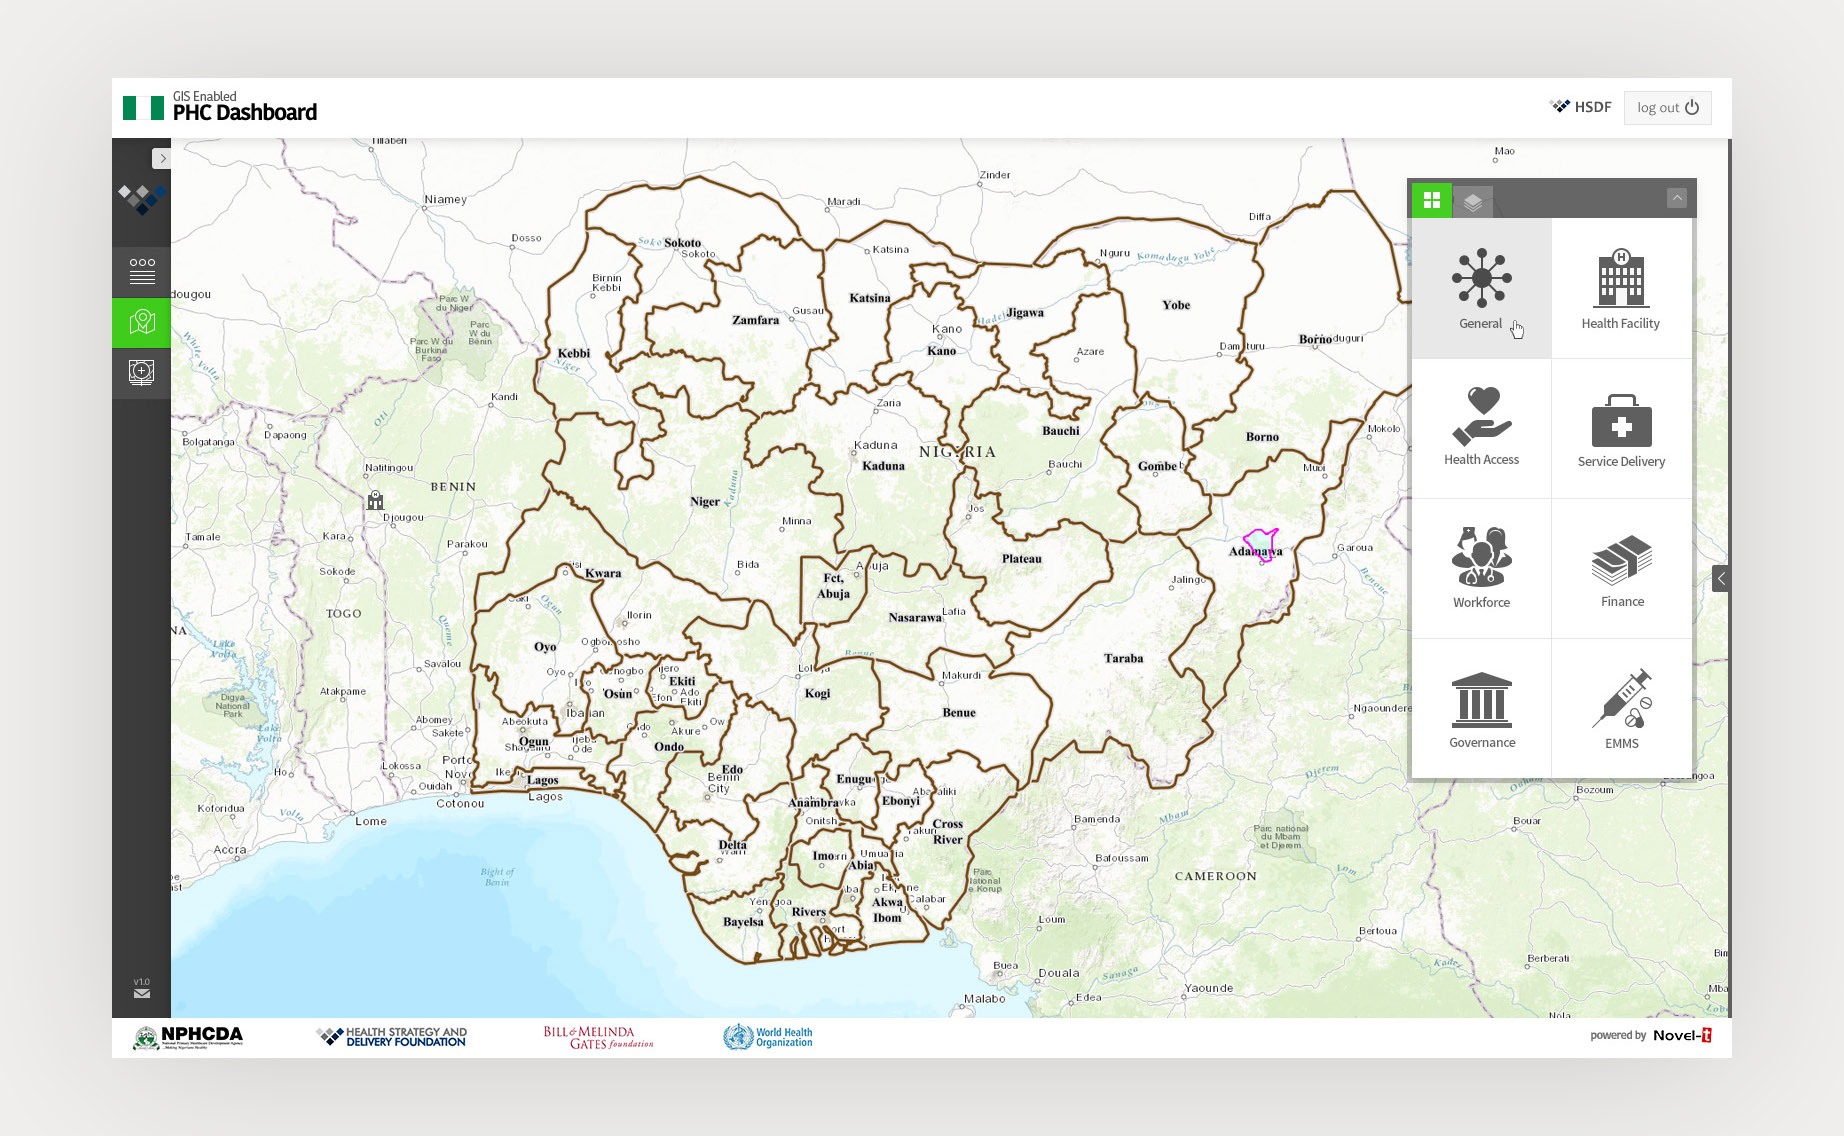Select the General category icon
Viewport: 1844px width, 1136px height.
click(1481, 288)
